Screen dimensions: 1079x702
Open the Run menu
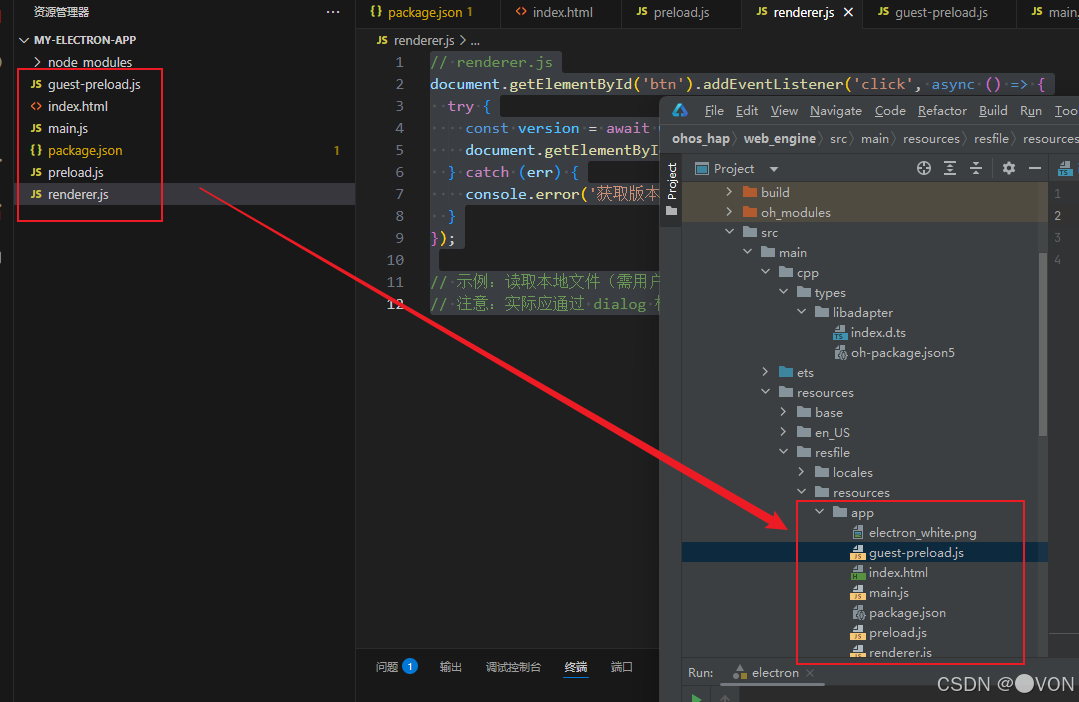pyautogui.click(x=1030, y=111)
